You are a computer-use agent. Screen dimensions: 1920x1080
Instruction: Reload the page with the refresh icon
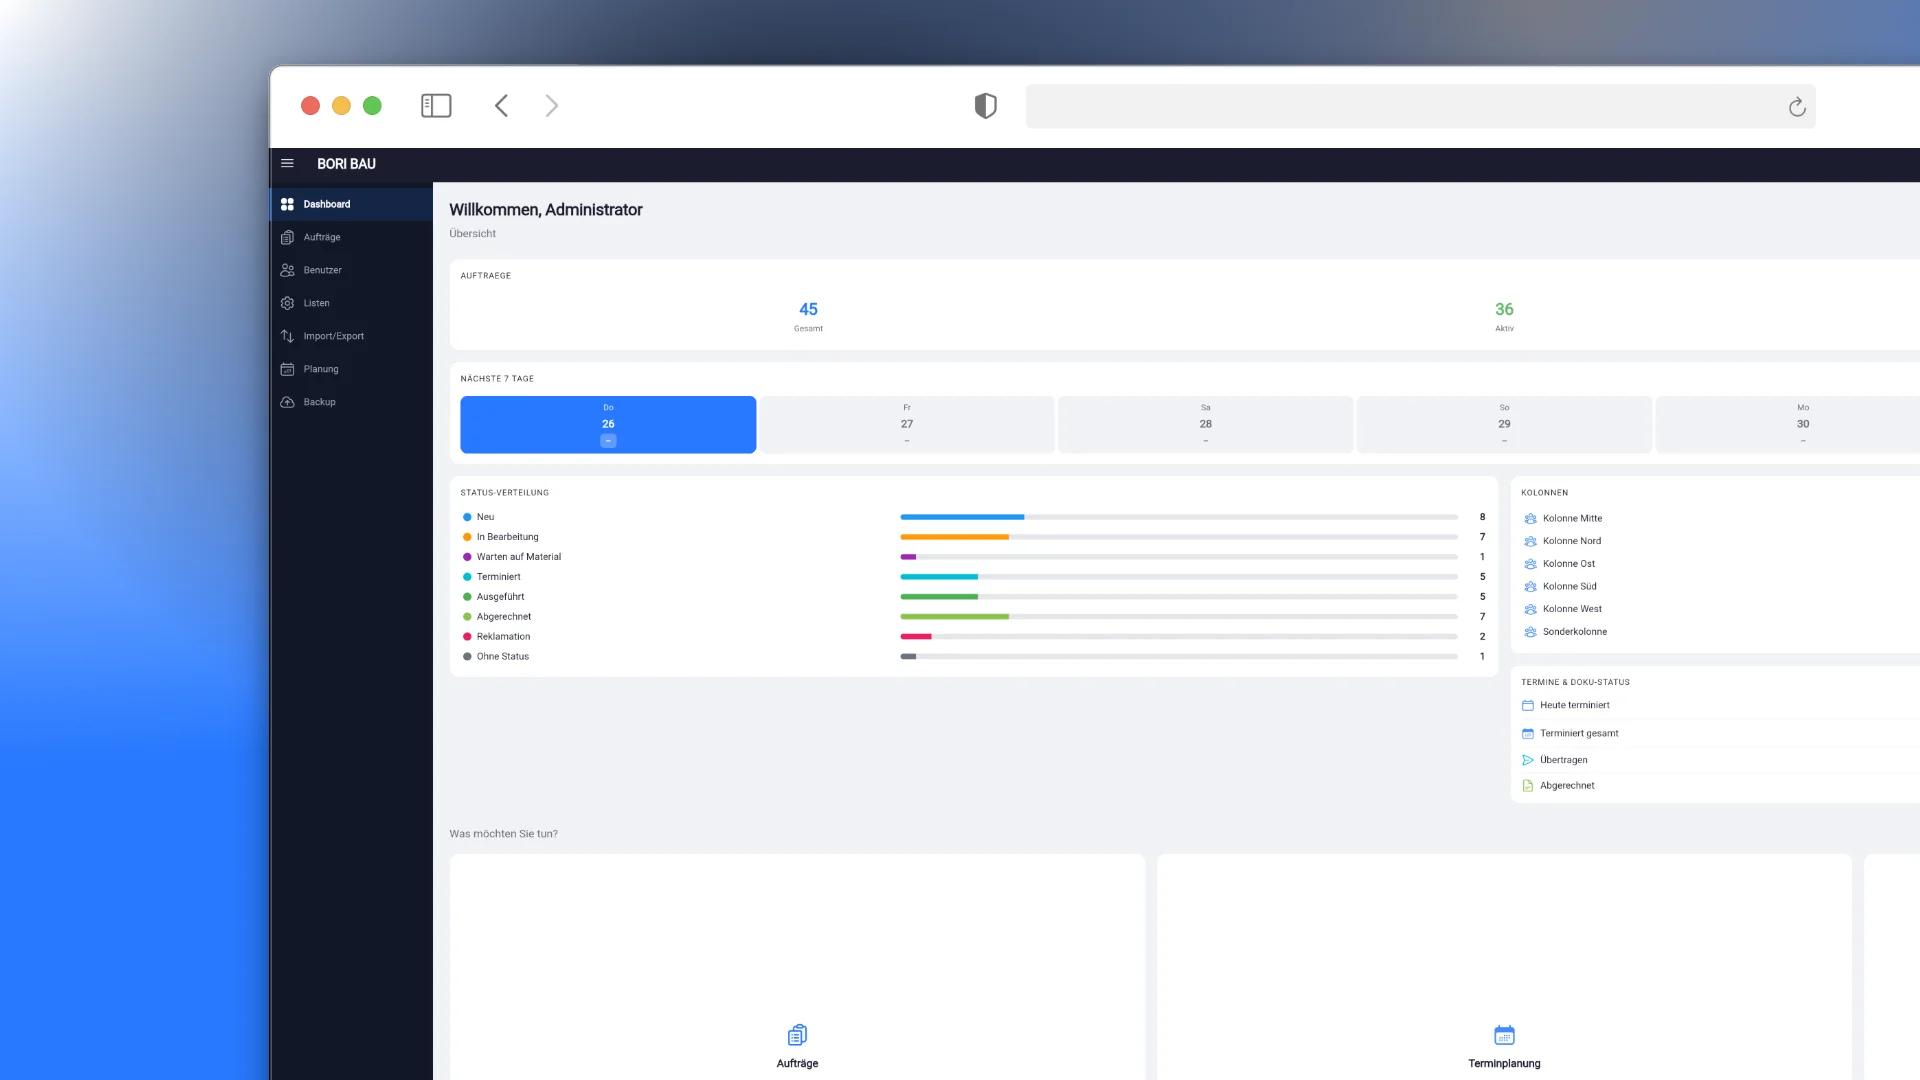click(x=1797, y=107)
